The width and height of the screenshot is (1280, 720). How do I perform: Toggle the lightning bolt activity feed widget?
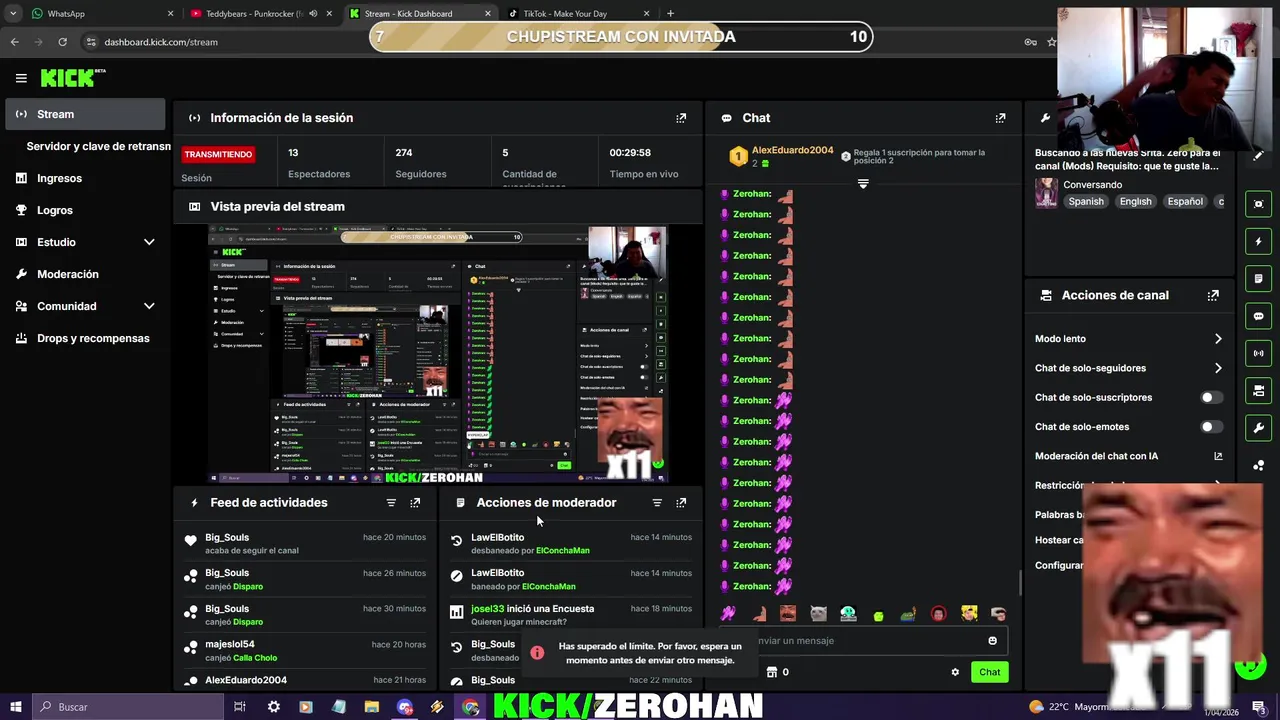(1258, 241)
